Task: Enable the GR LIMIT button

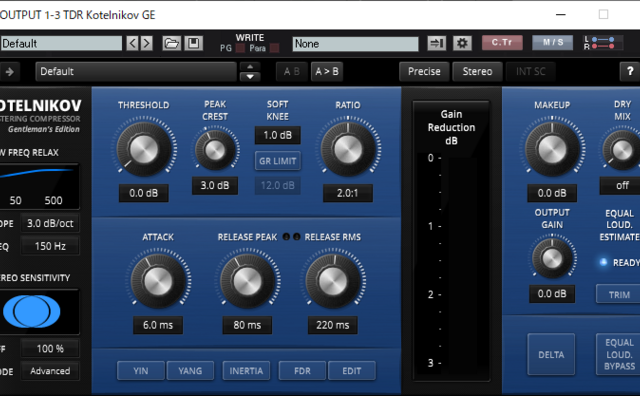Action: coord(278,161)
